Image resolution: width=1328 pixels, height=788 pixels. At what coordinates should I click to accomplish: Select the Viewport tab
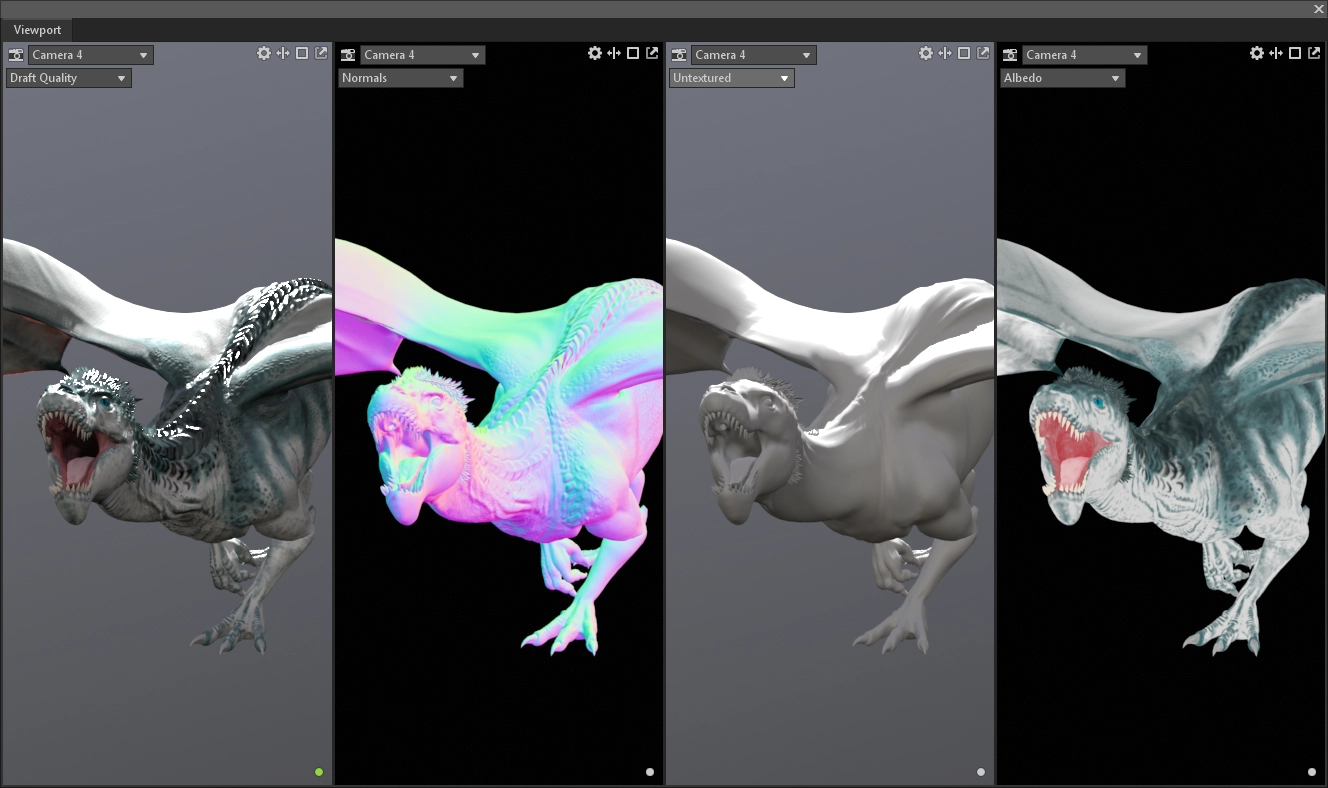point(37,30)
